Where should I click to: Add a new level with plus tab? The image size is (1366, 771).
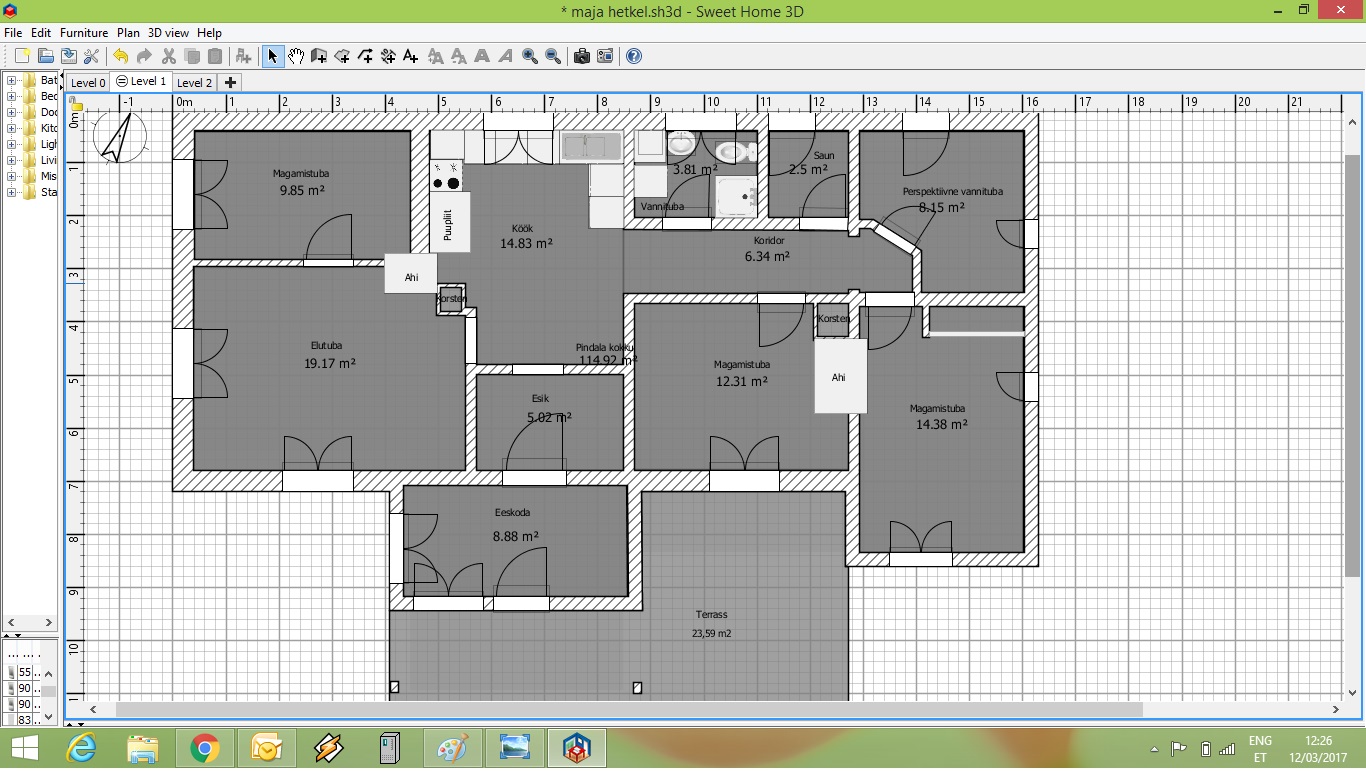coord(230,82)
